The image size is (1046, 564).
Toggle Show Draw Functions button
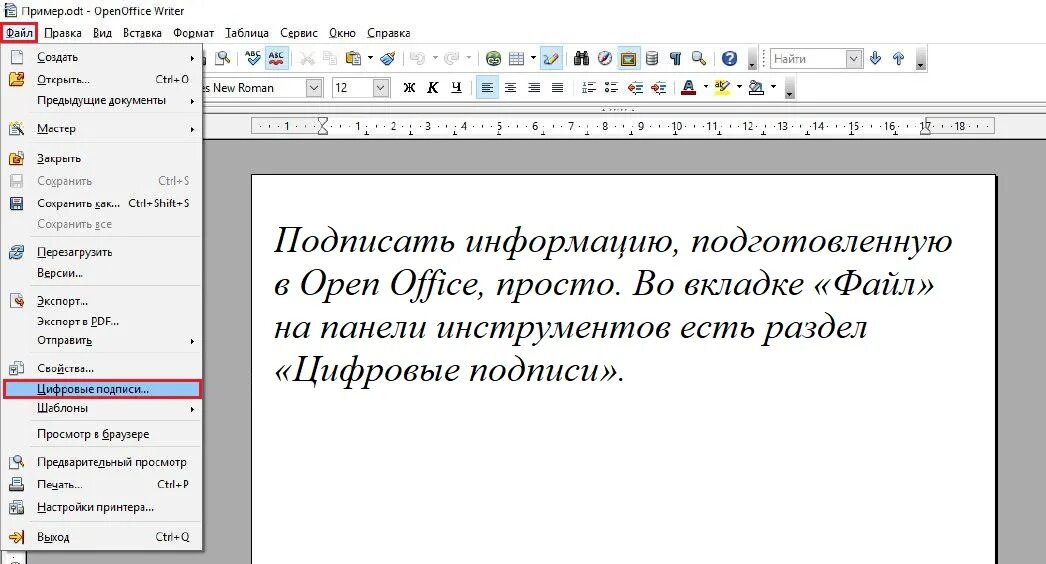[551, 59]
